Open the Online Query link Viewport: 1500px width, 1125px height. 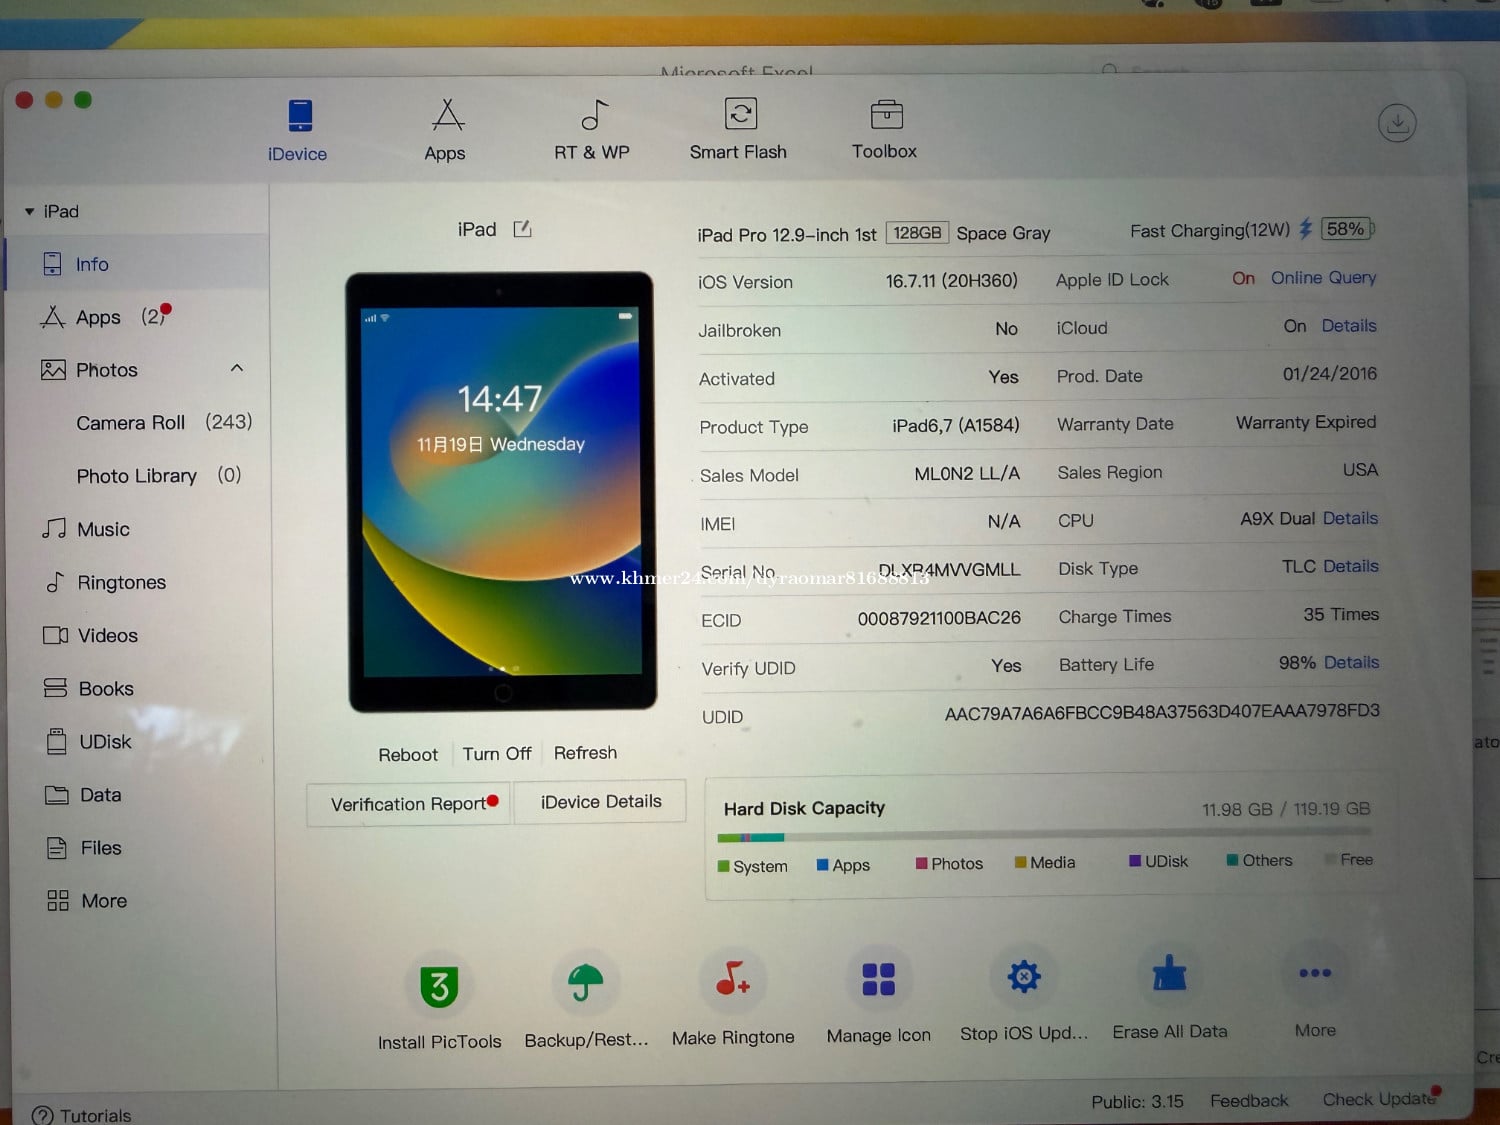click(x=1323, y=278)
